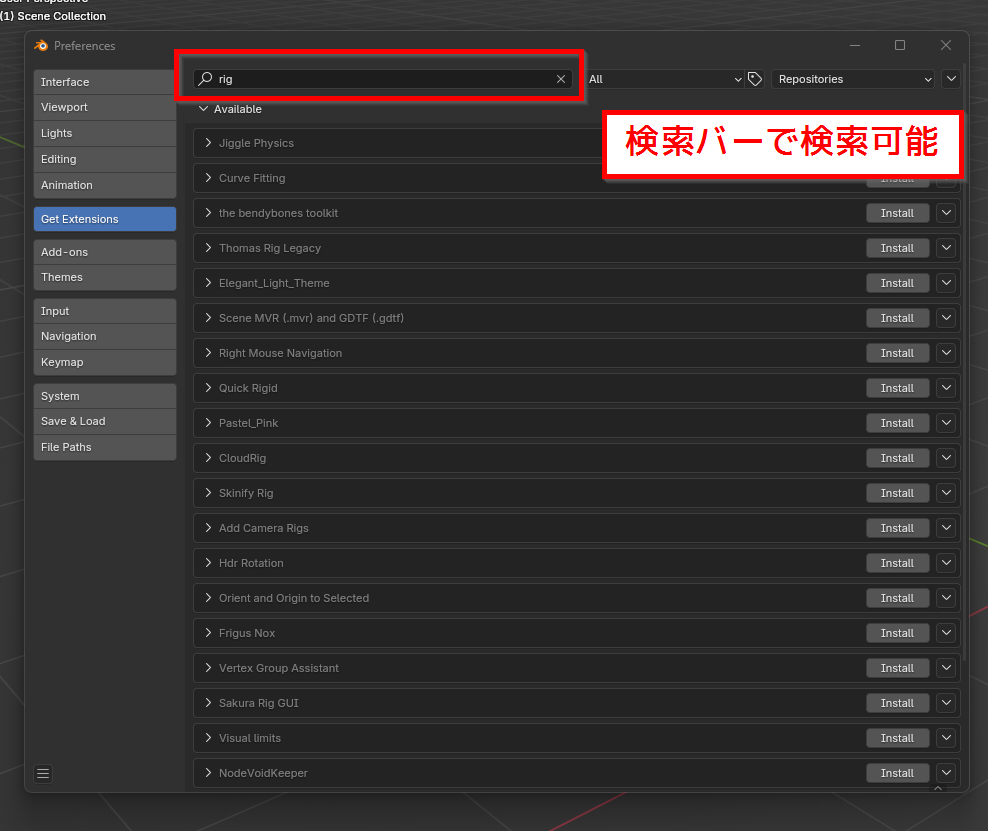Clear the search field with X icon
Viewport: 988px width, 831px height.
(x=561, y=79)
